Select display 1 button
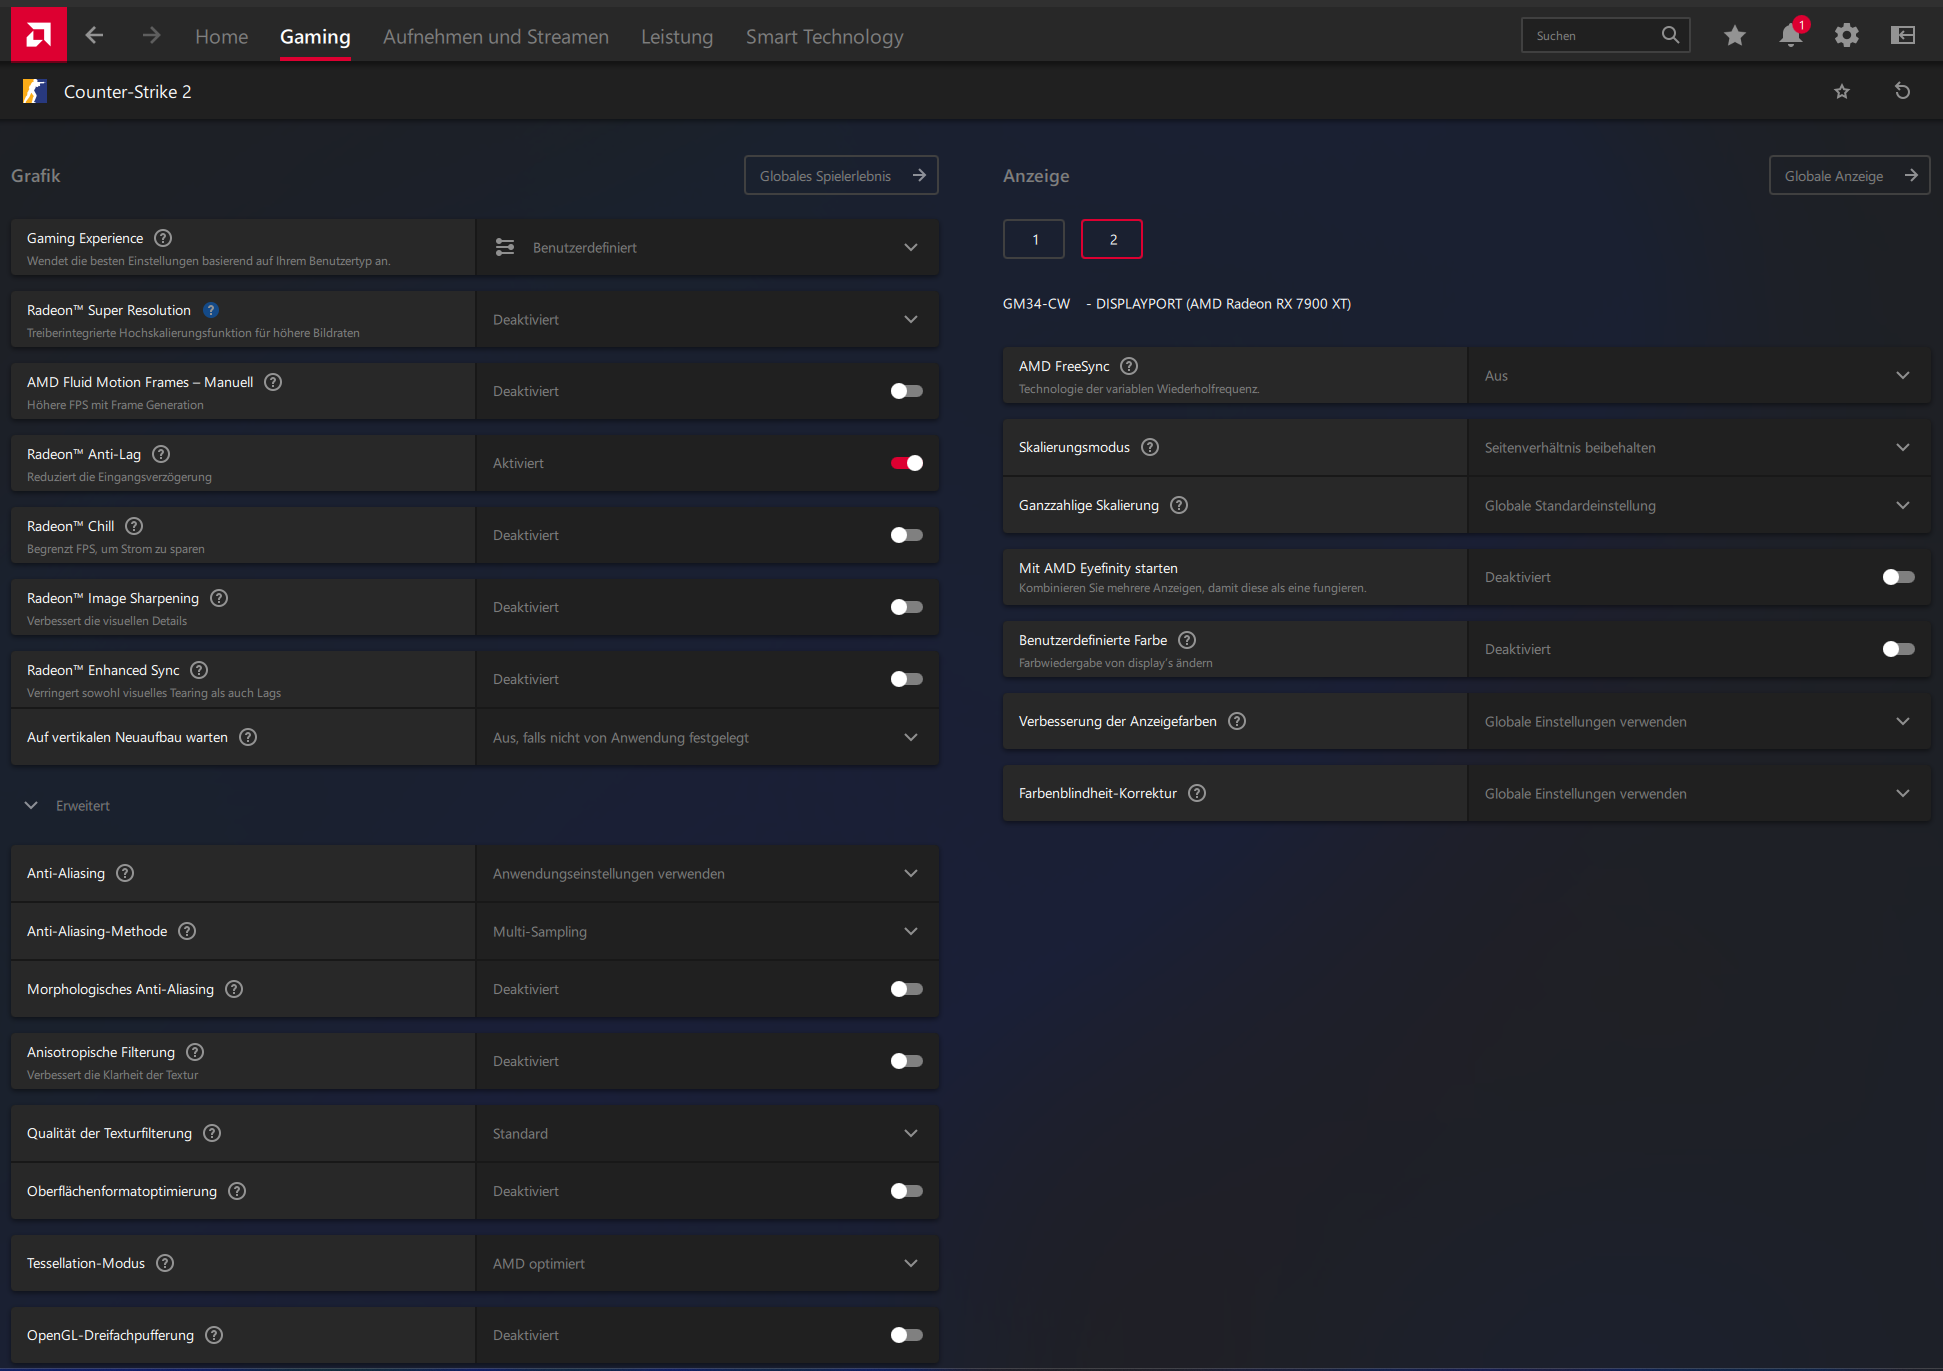Viewport: 1943px width, 1371px height. [x=1034, y=239]
